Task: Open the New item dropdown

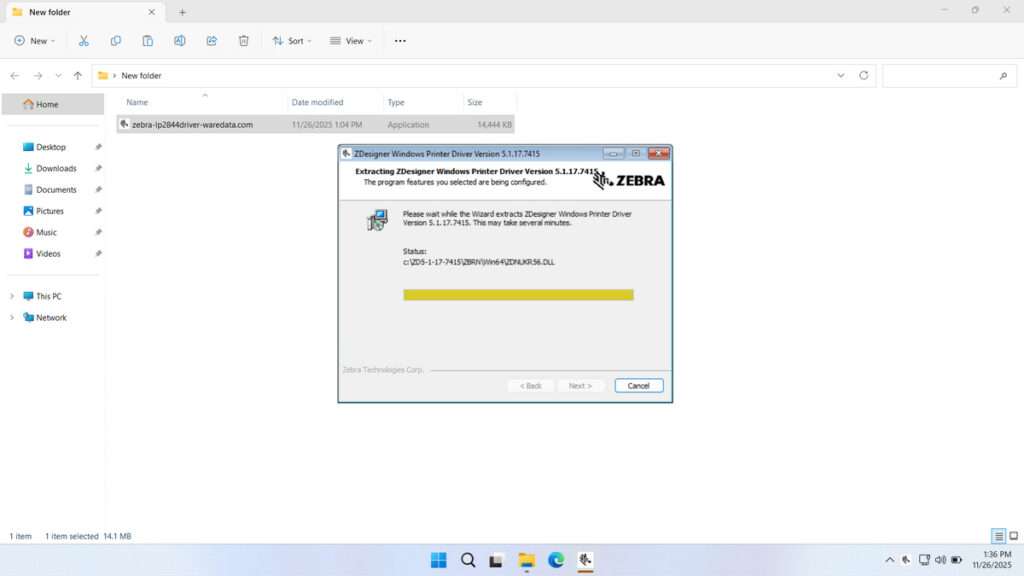Action: pyautogui.click(x=35, y=40)
